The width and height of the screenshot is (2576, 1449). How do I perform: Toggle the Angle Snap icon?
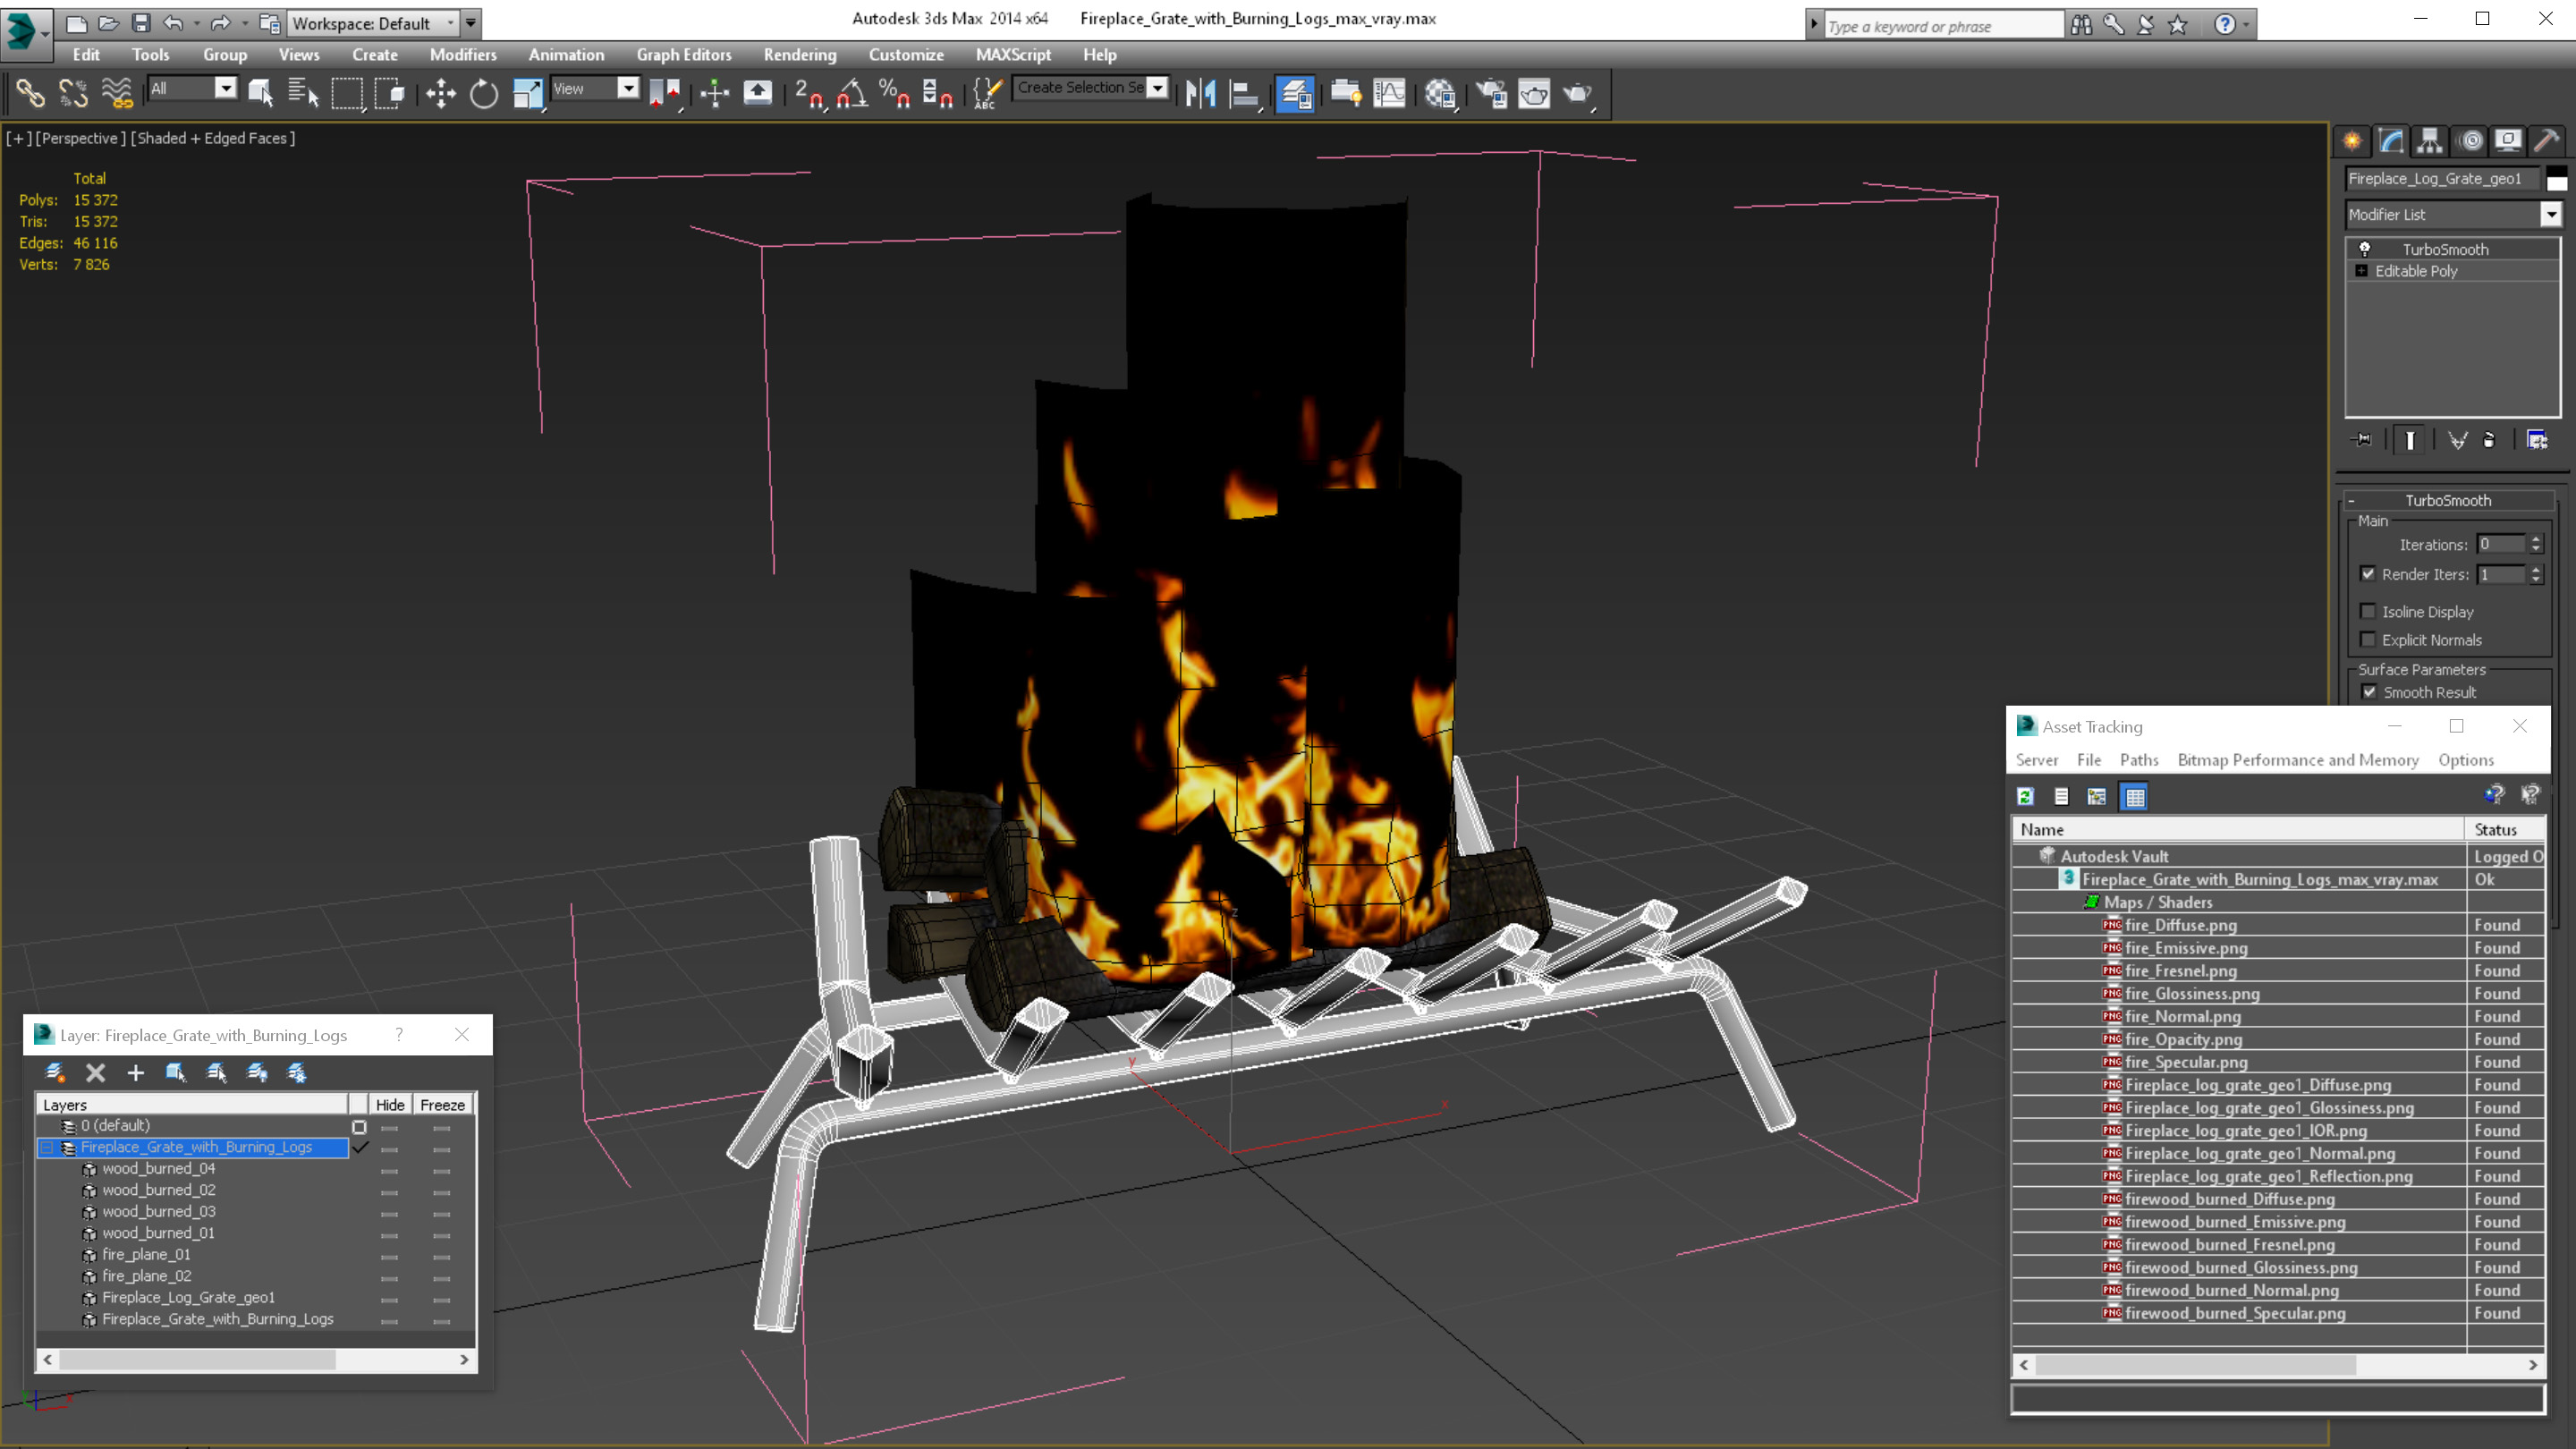click(851, 94)
